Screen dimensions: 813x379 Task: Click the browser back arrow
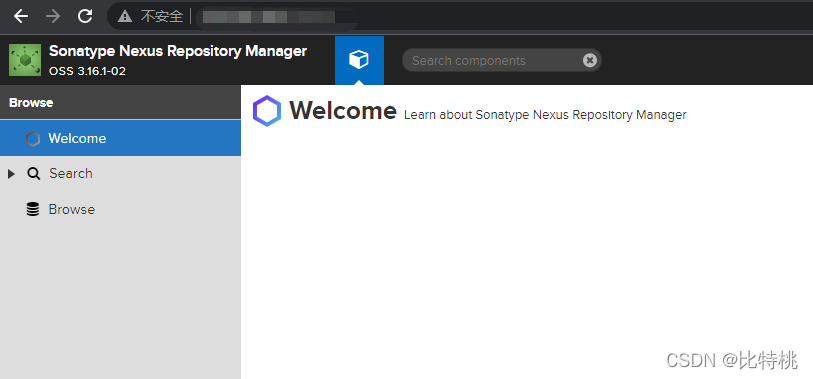click(21, 16)
